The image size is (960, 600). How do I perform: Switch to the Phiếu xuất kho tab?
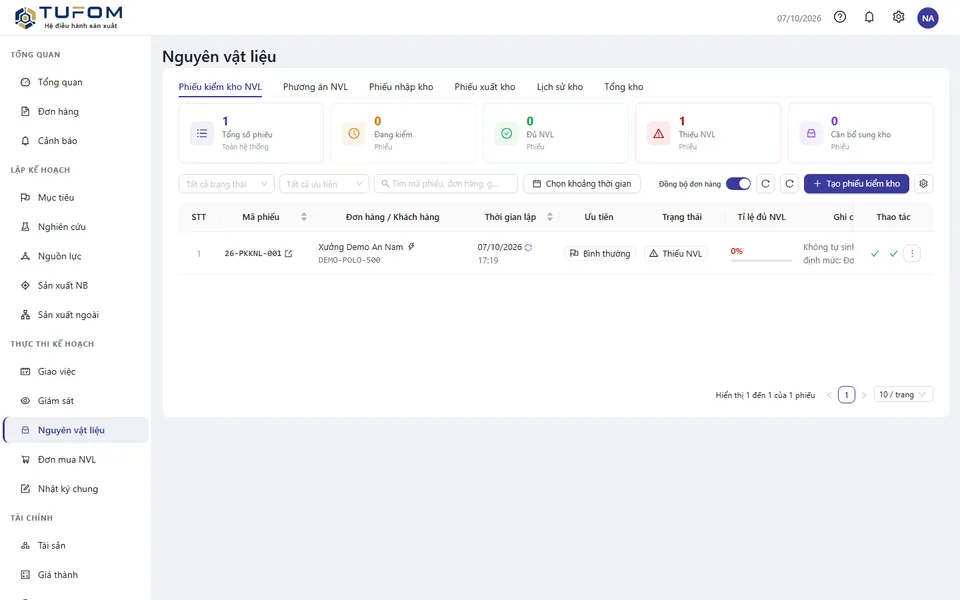pyautogui.click(x=485, y=87)
